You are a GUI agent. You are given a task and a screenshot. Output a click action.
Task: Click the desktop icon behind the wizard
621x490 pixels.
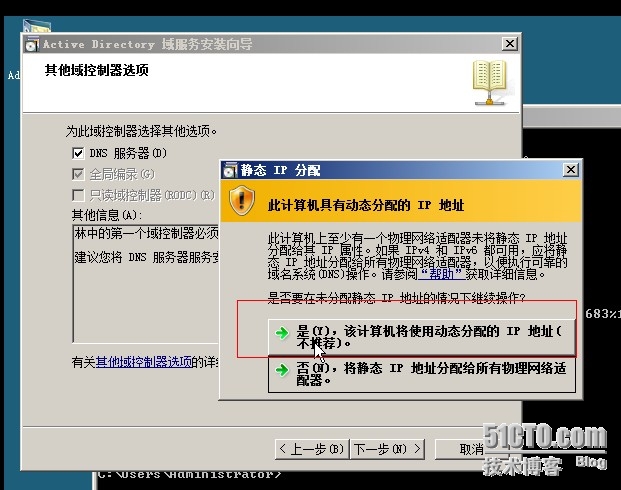(37, 25)
